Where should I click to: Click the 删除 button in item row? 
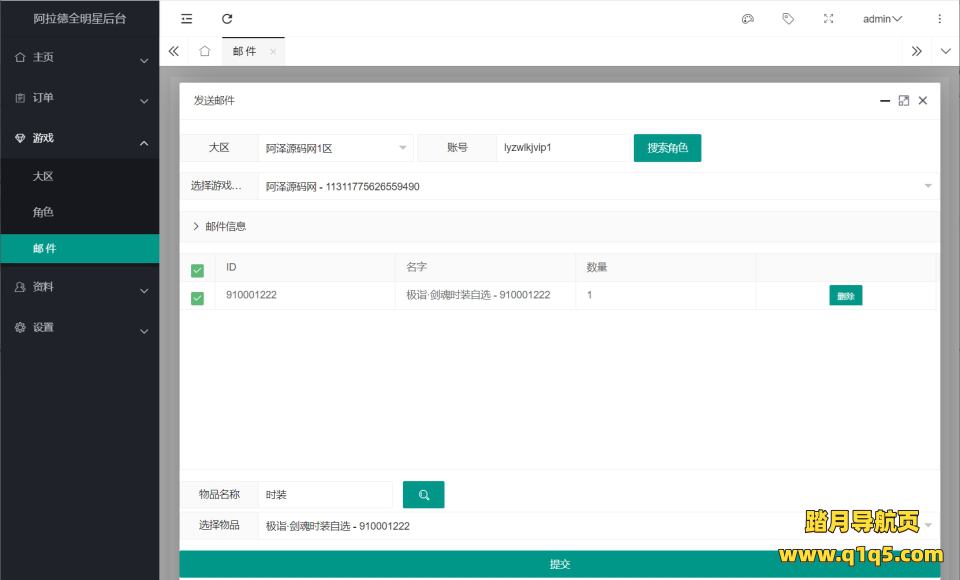845,296
